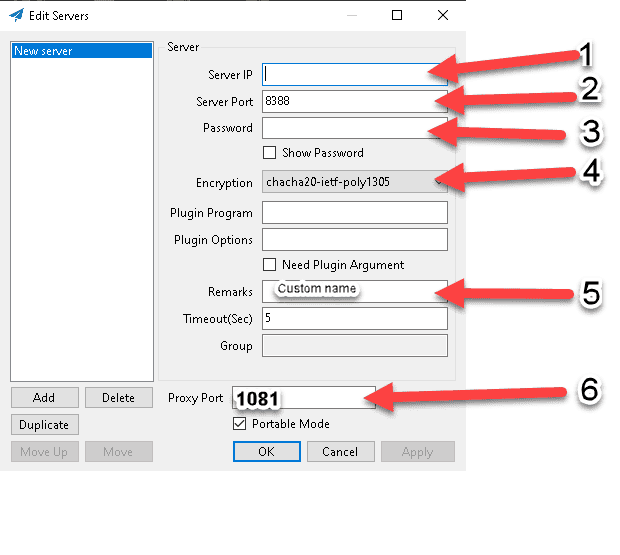Click the Cancel button
620x555 pixels.
tap(340, 451)
